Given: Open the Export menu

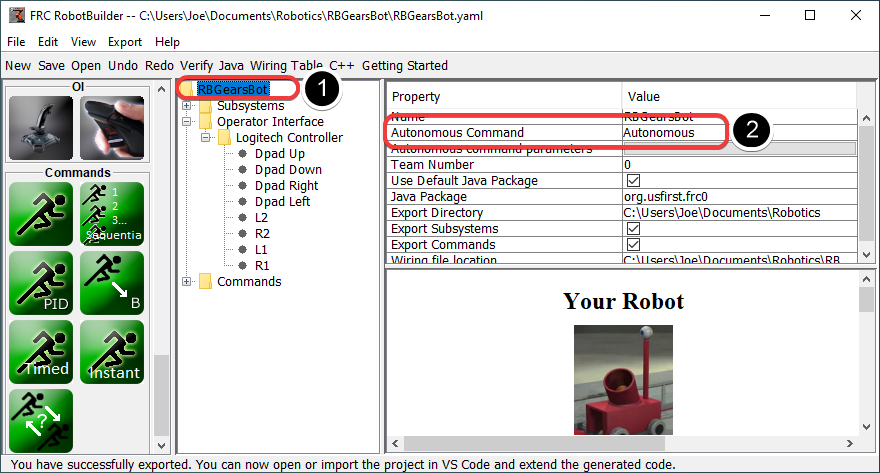Looking at the screenshot, I should pyautogui.click(x=125, y=42).
